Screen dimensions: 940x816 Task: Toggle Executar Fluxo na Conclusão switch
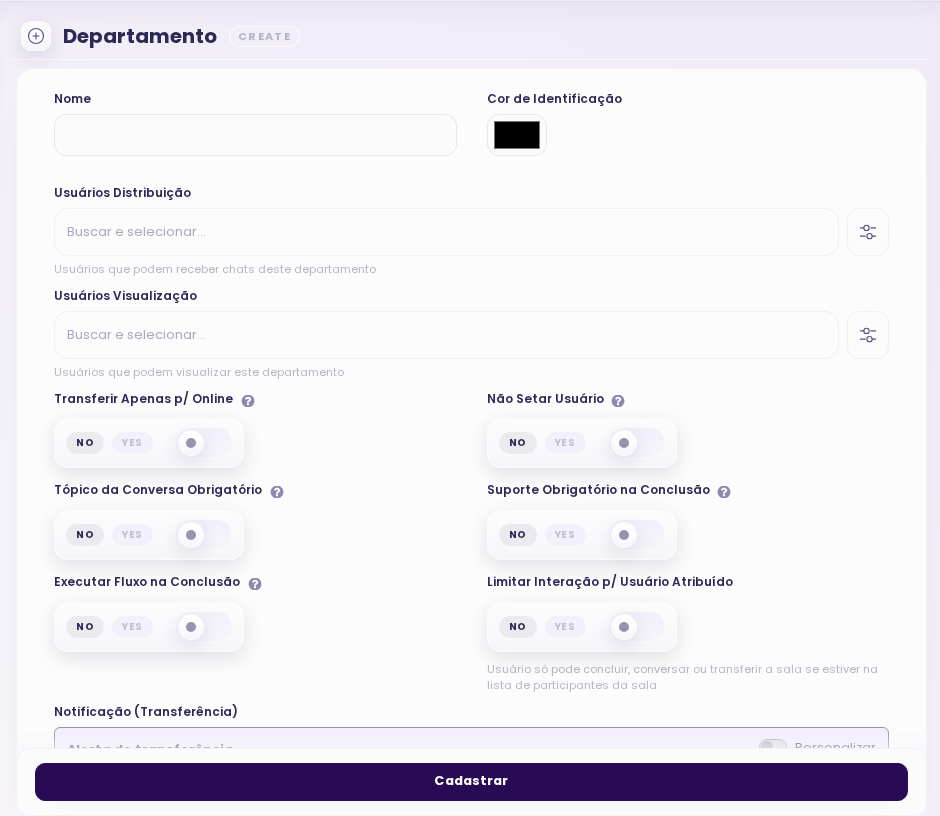pyautogui.click(x=204, y=627)
